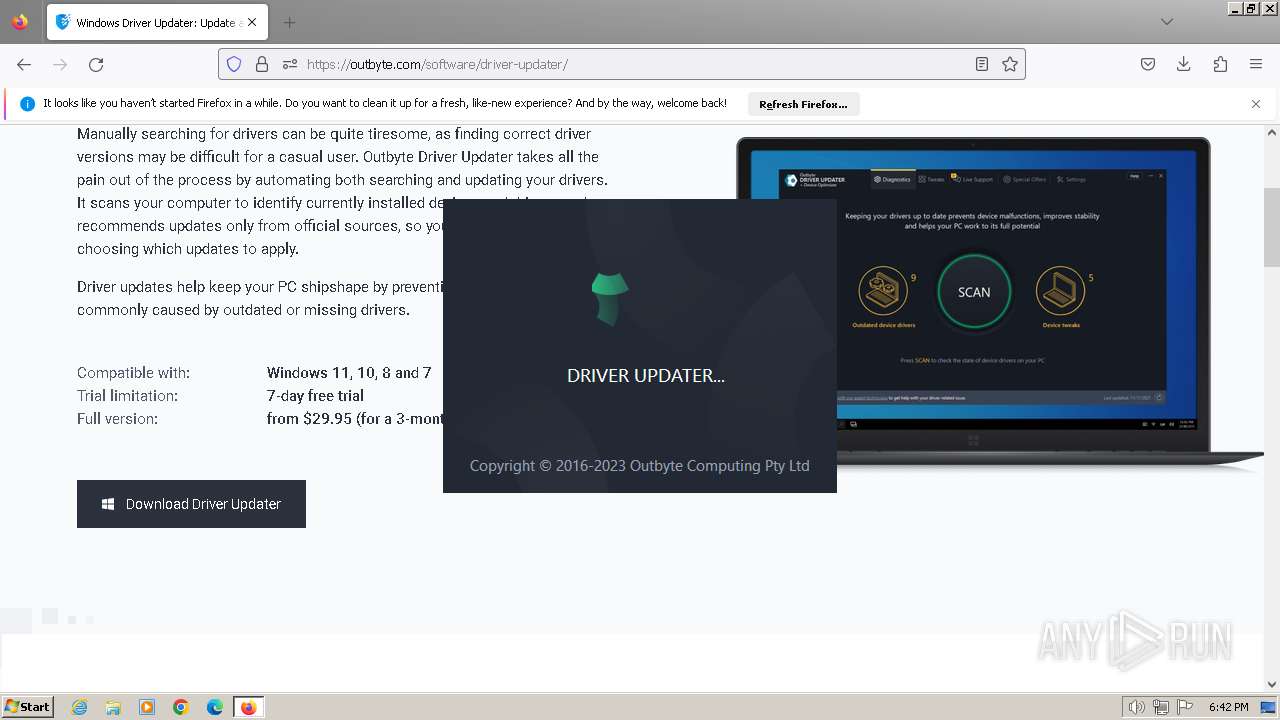Open the Firefox application menu

1256,64
